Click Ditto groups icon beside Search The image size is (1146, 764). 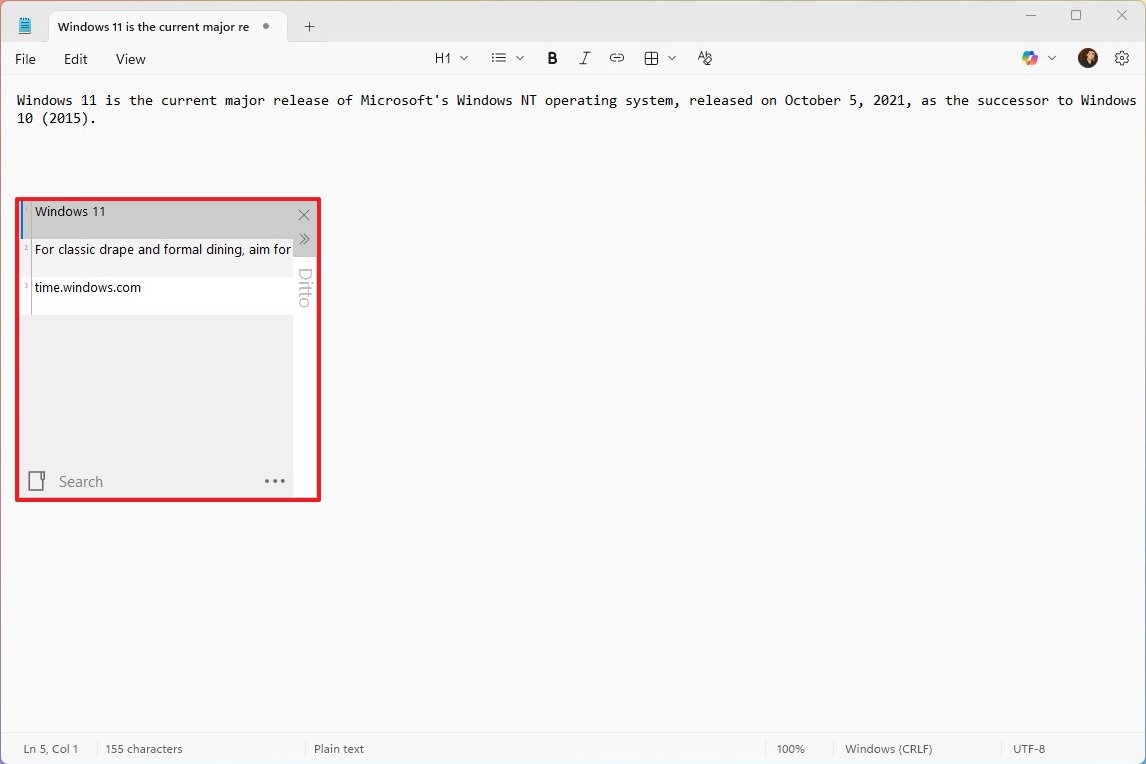click(37, 481)
